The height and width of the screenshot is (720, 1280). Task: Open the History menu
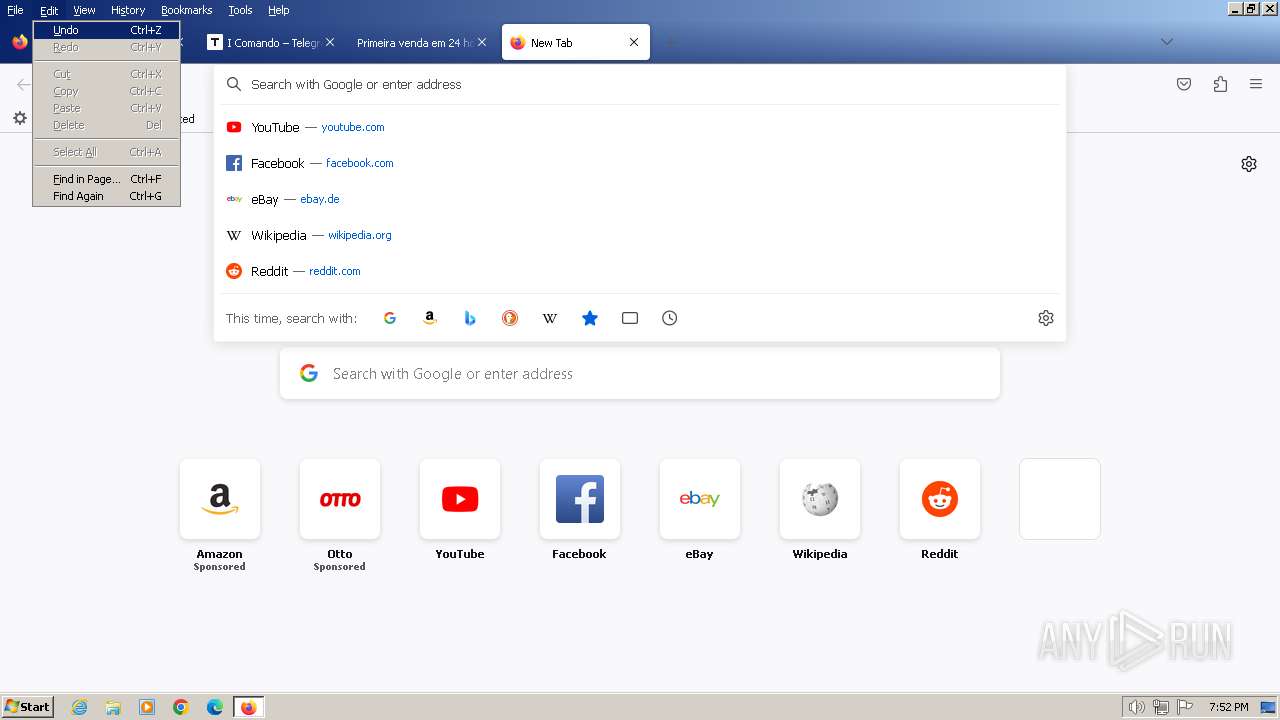[x=128, y=10]
